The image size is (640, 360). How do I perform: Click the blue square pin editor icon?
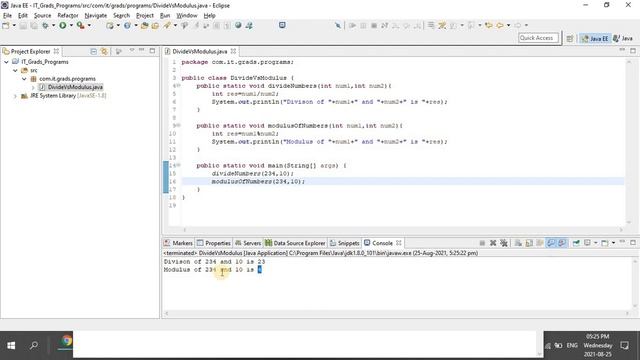pyautogui.click(x=282, y=25)
